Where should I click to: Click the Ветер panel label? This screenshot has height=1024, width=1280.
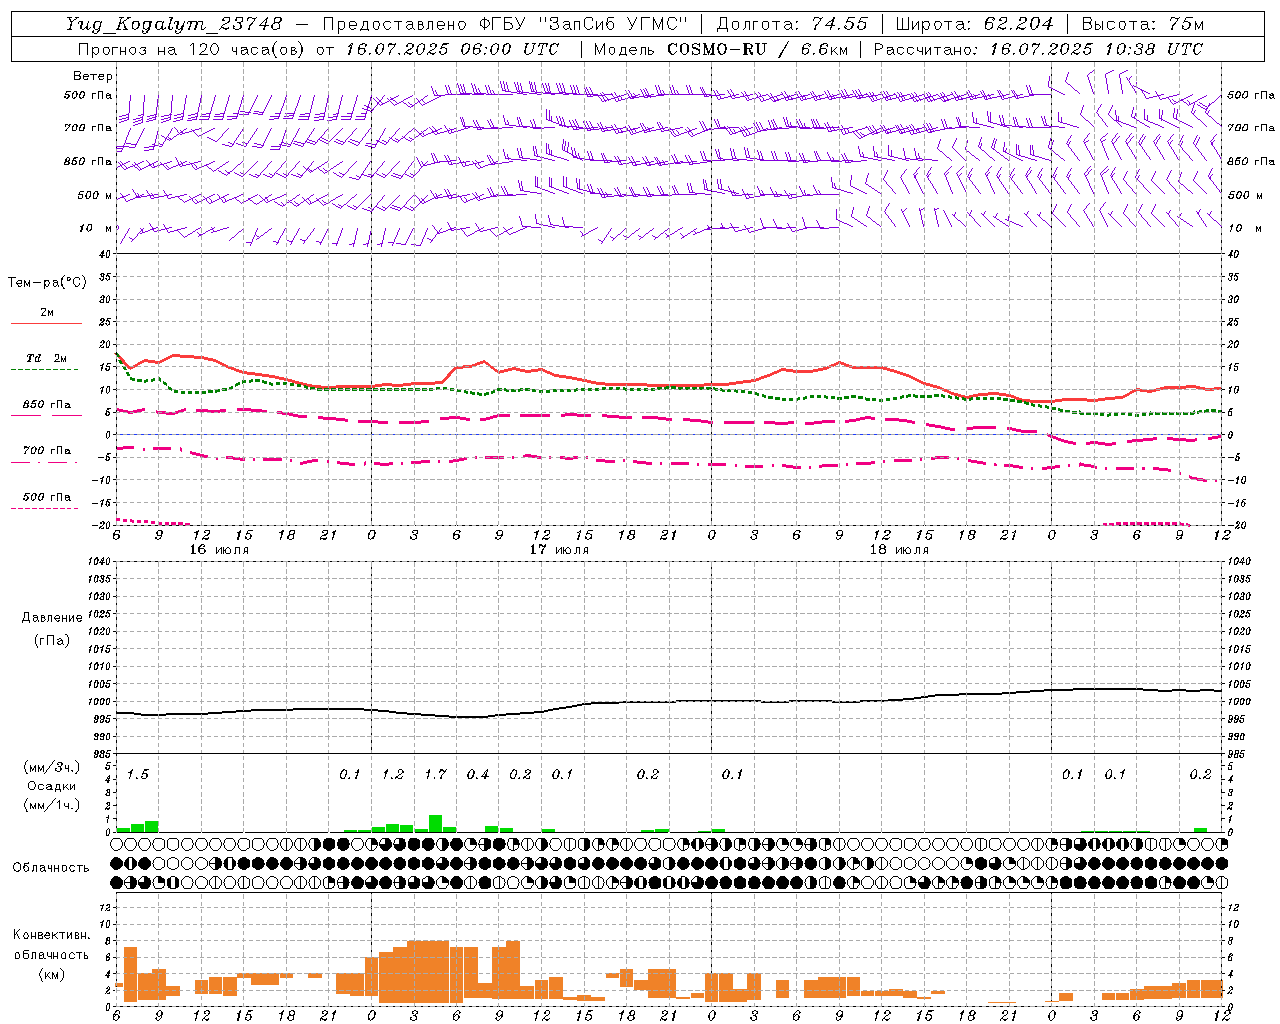click(93, 76)
